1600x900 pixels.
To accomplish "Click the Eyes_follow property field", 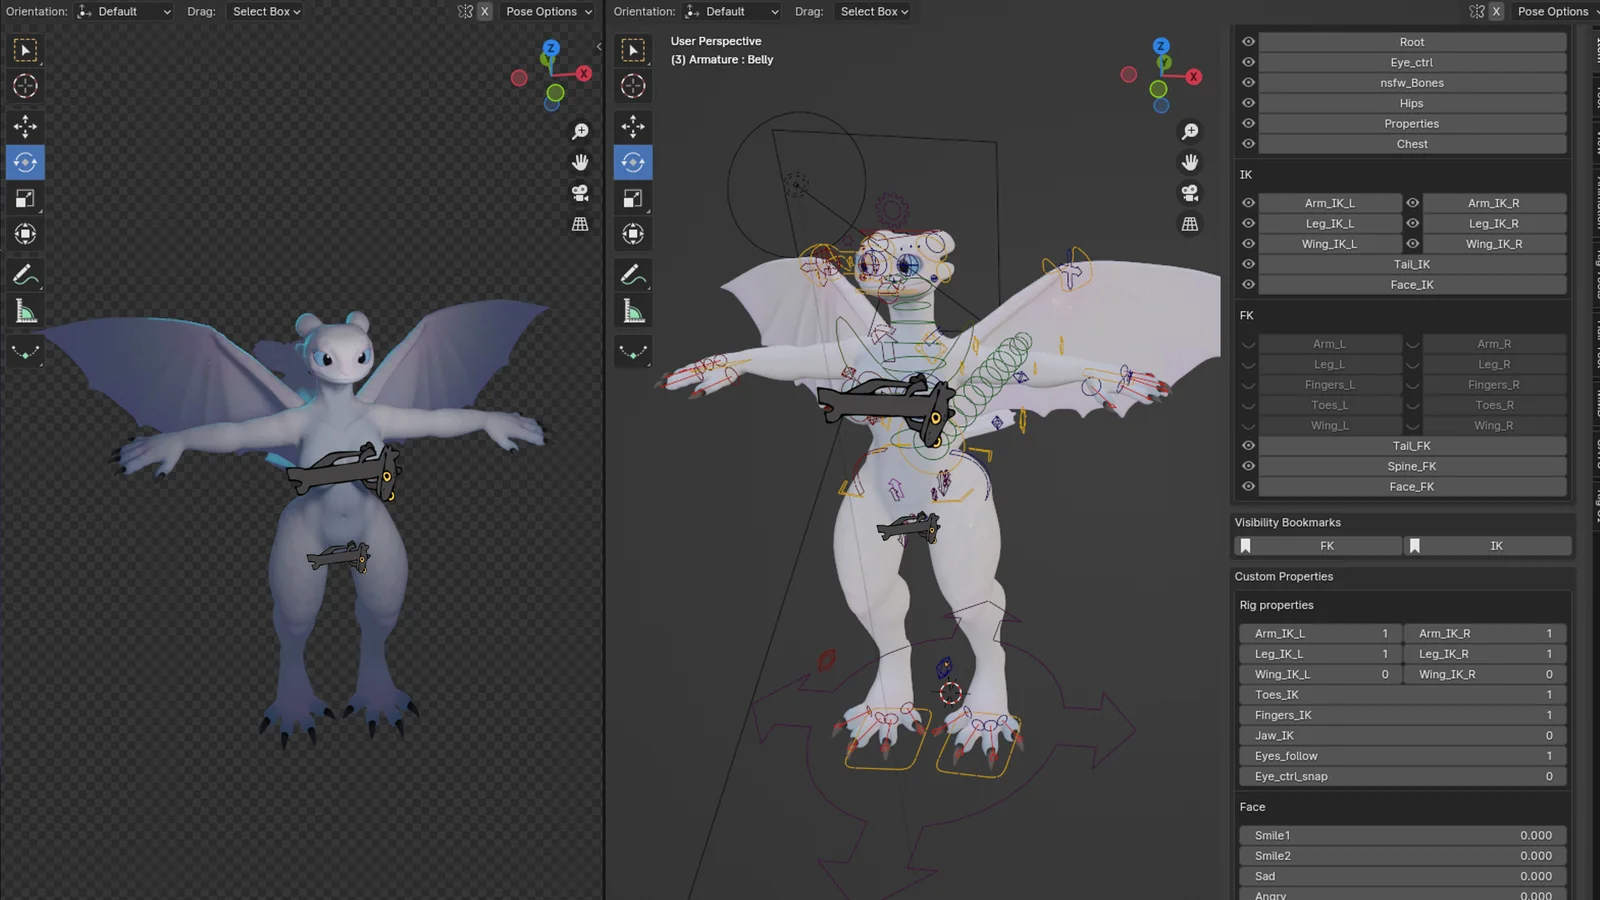I will [1402, 756].
